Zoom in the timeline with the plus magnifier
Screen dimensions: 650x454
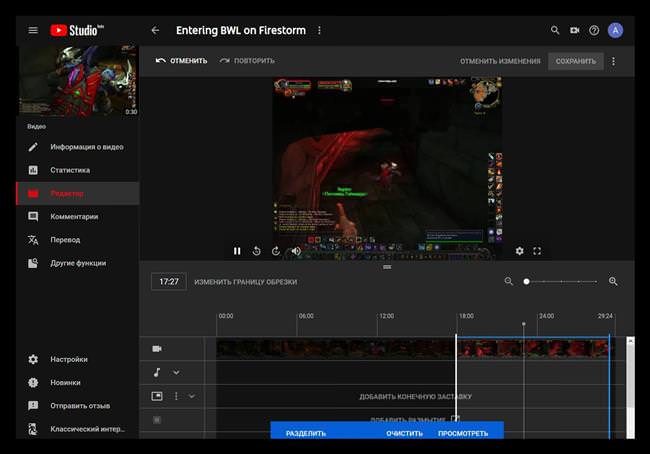pos(613,282)
